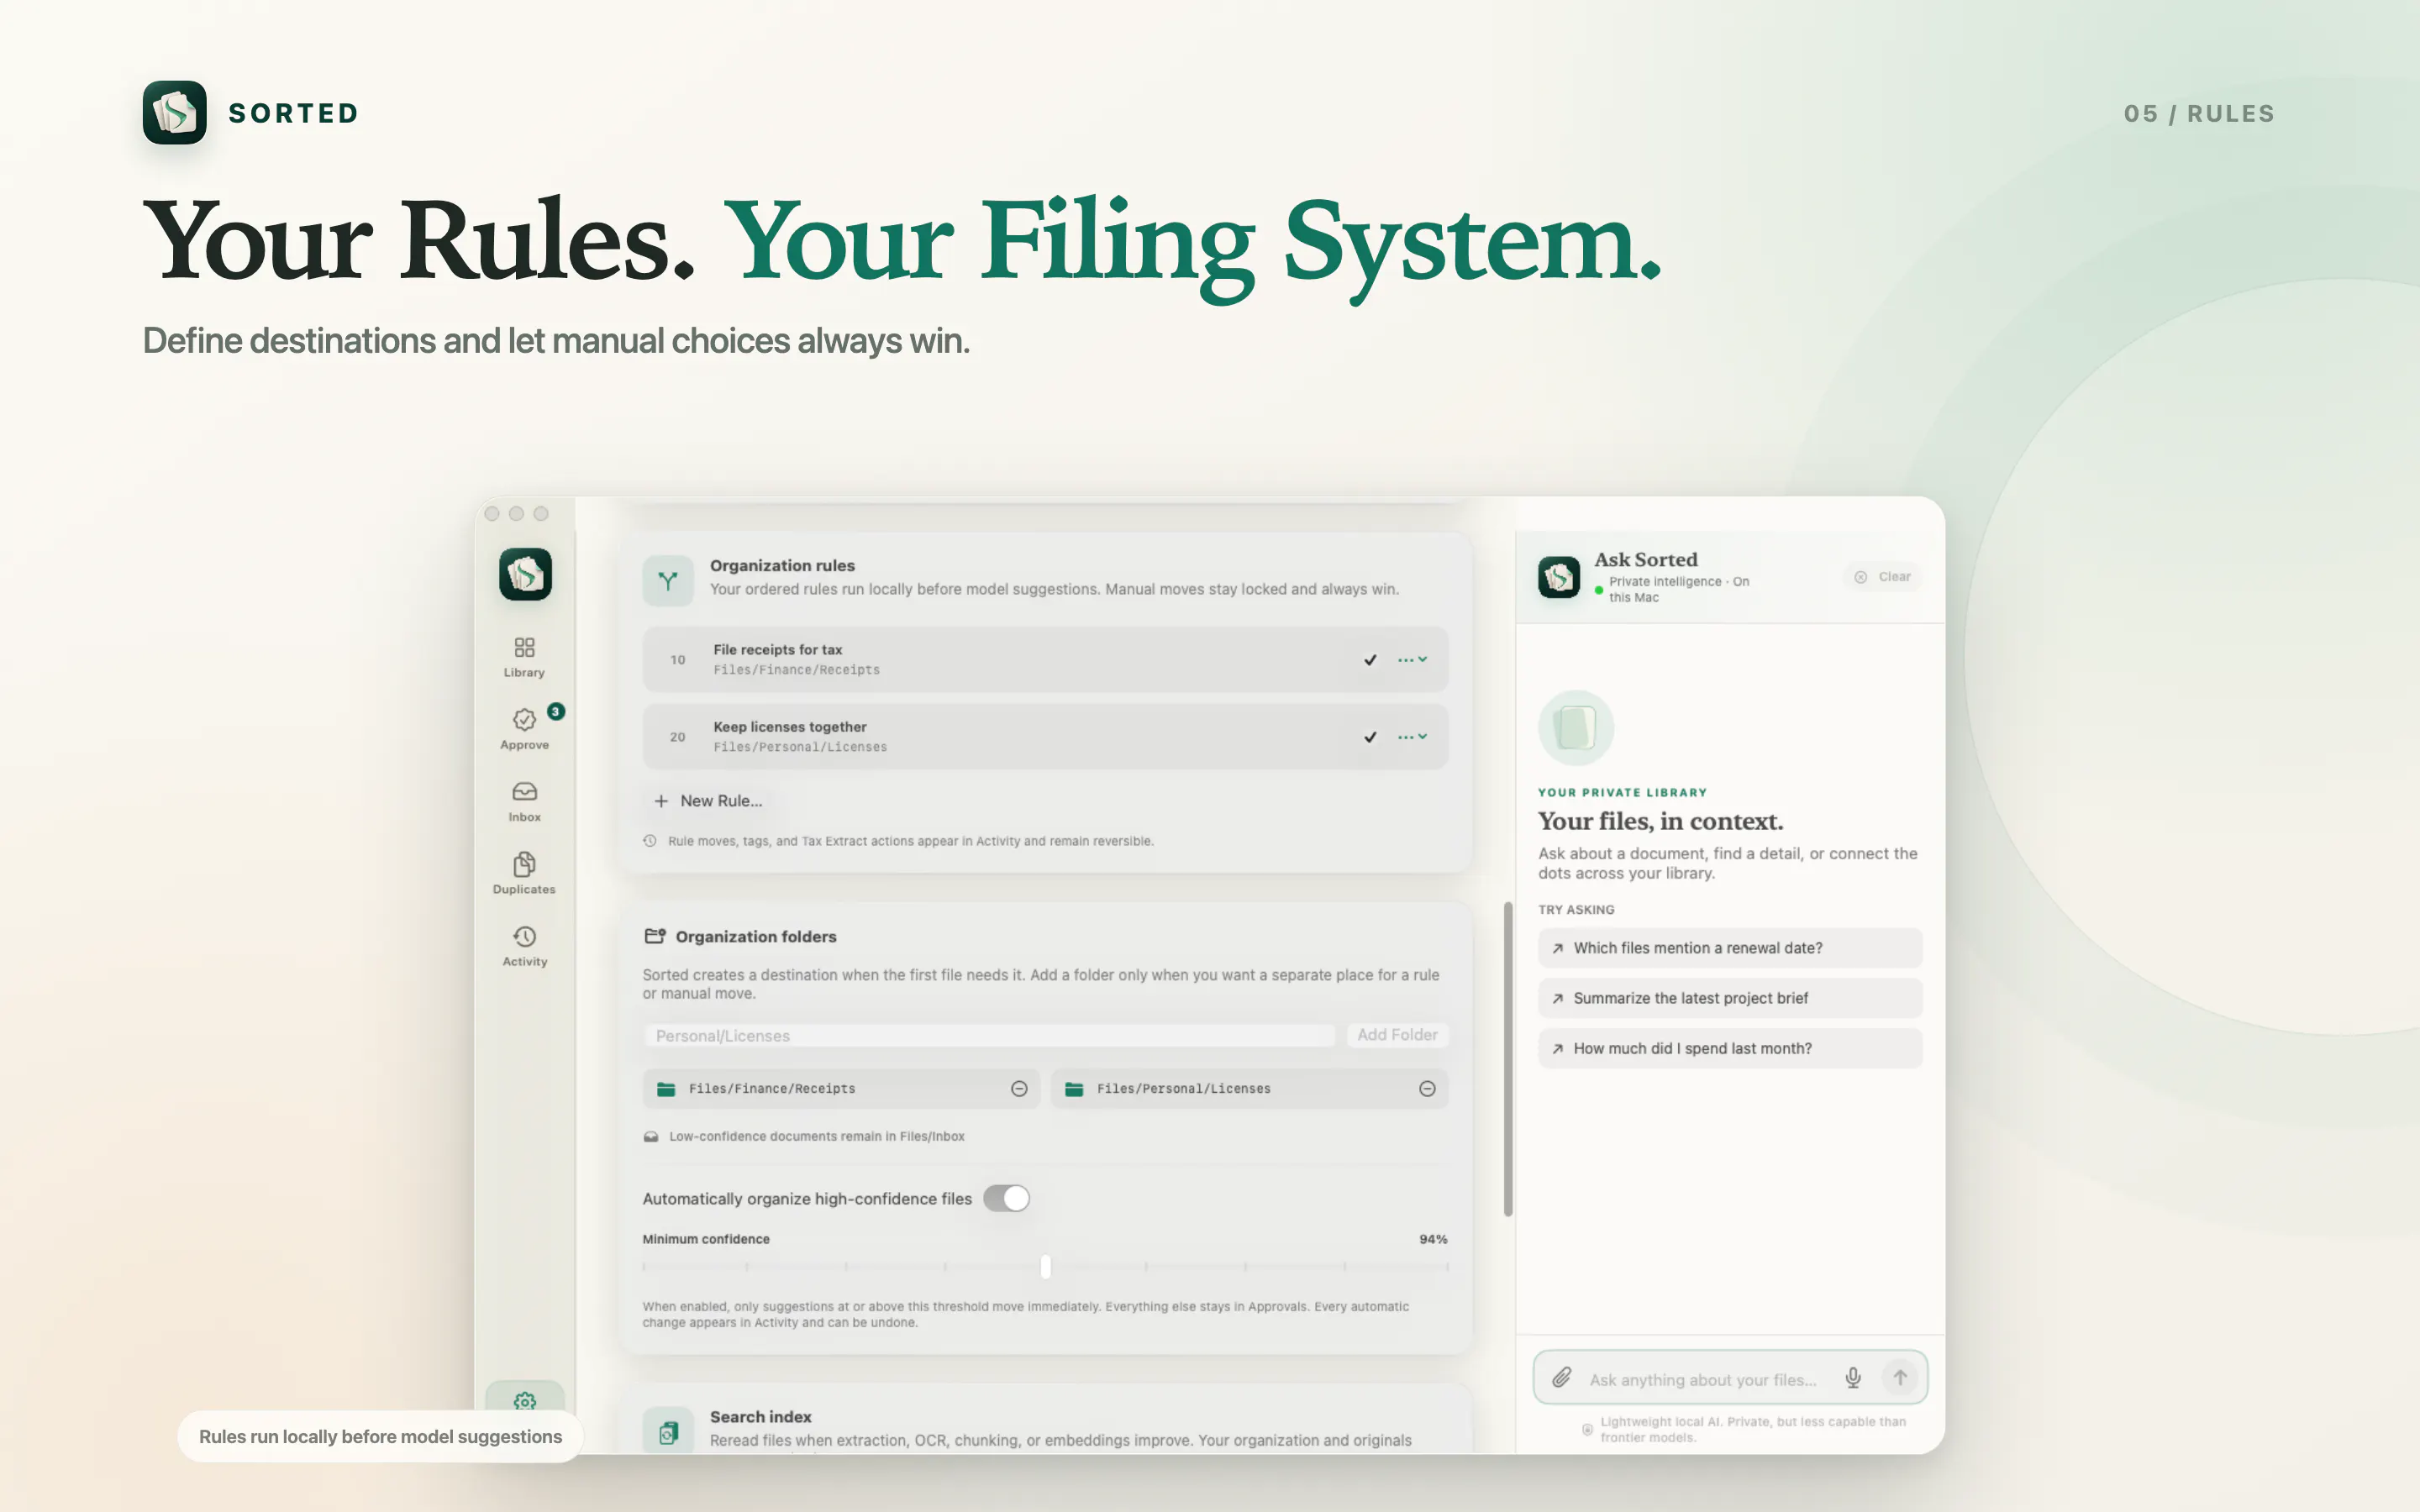Image resolution: width=2420 pixels, height=1512 pixels.
Task: Select the Keep licenses together rule row
Action: pos(1045,737)
